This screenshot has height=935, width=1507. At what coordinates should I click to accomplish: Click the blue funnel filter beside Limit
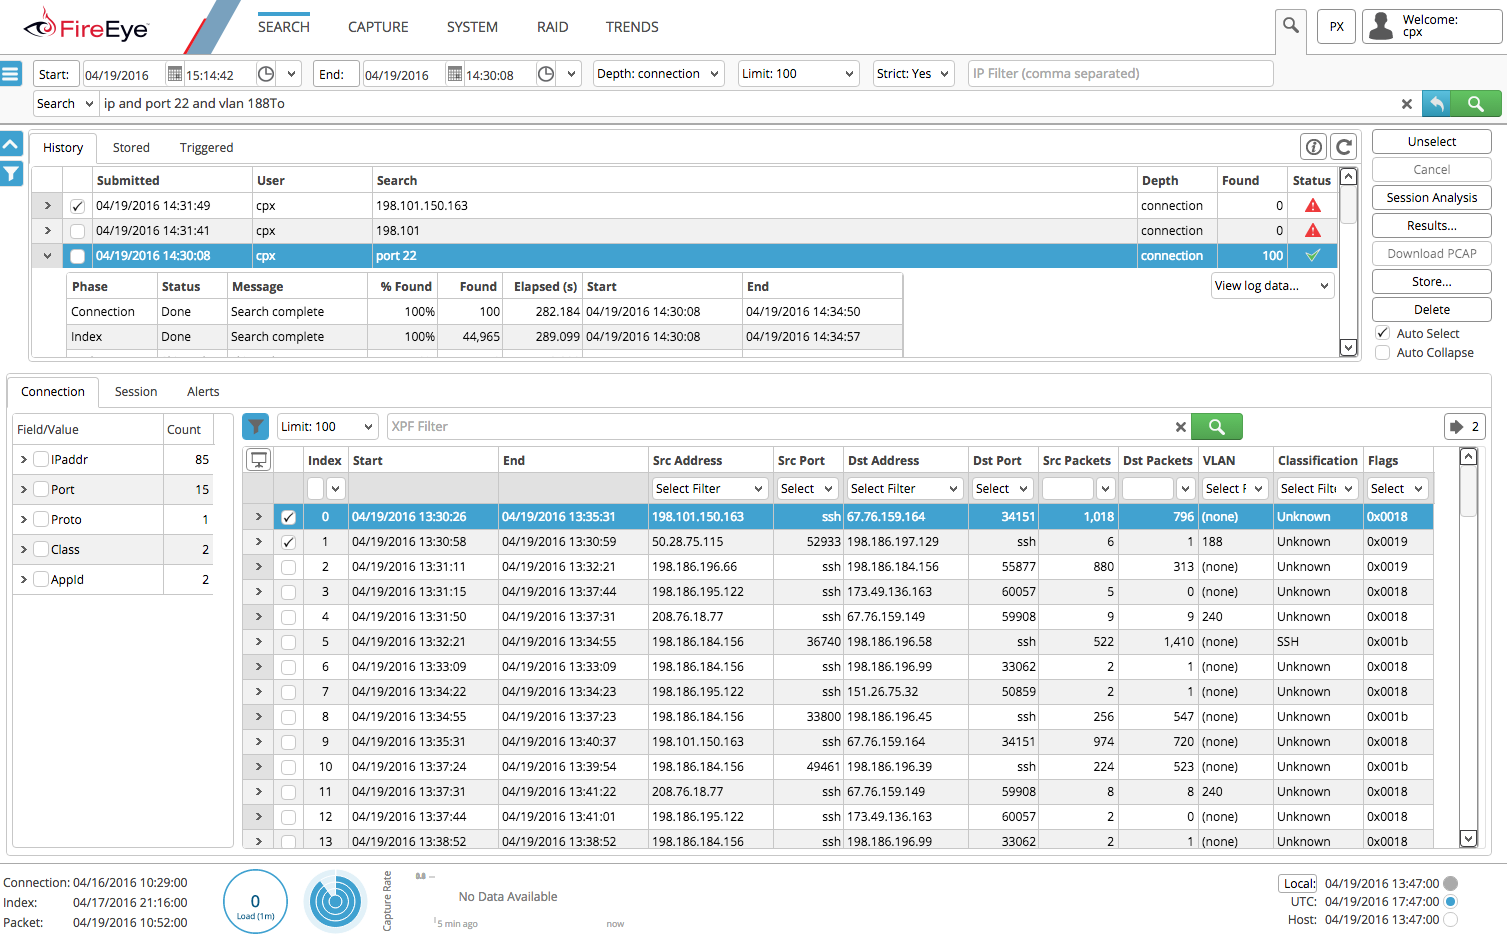click(x=256, y=427)
